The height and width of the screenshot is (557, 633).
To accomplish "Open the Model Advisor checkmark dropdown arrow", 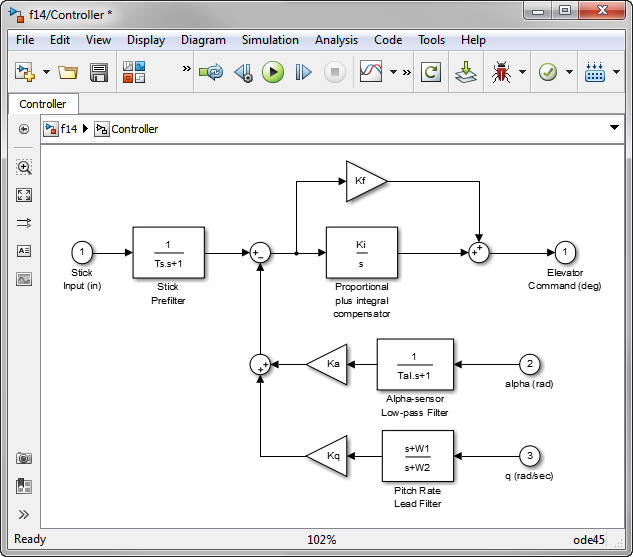I will (569, 72).
